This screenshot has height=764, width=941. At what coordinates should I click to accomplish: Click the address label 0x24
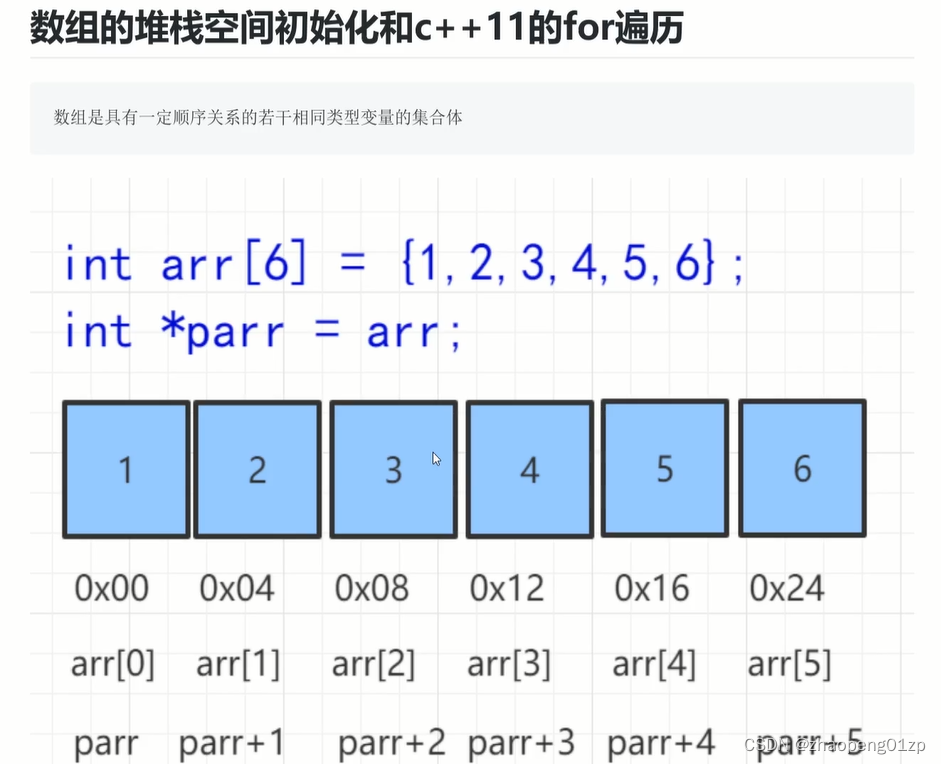tap(786, 589)
